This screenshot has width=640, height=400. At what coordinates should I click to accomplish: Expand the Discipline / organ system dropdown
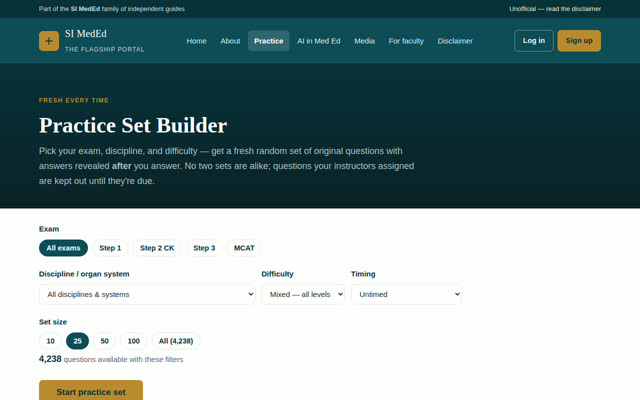tap(147, 294)
